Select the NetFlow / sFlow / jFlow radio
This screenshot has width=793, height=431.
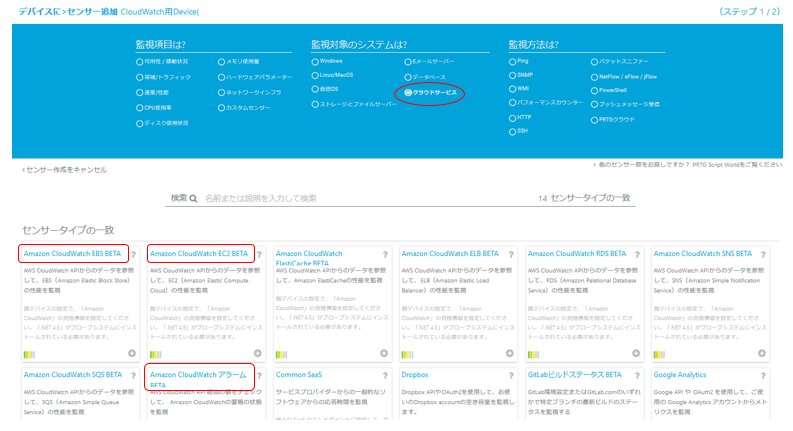(594, 77)
